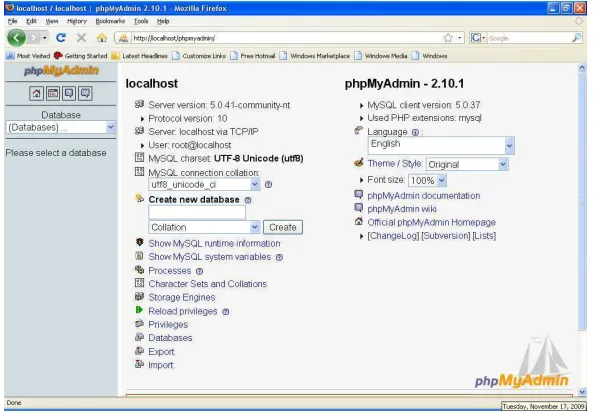Click the help icon next to connection collation
596x416 pixels.
(268, 185)
